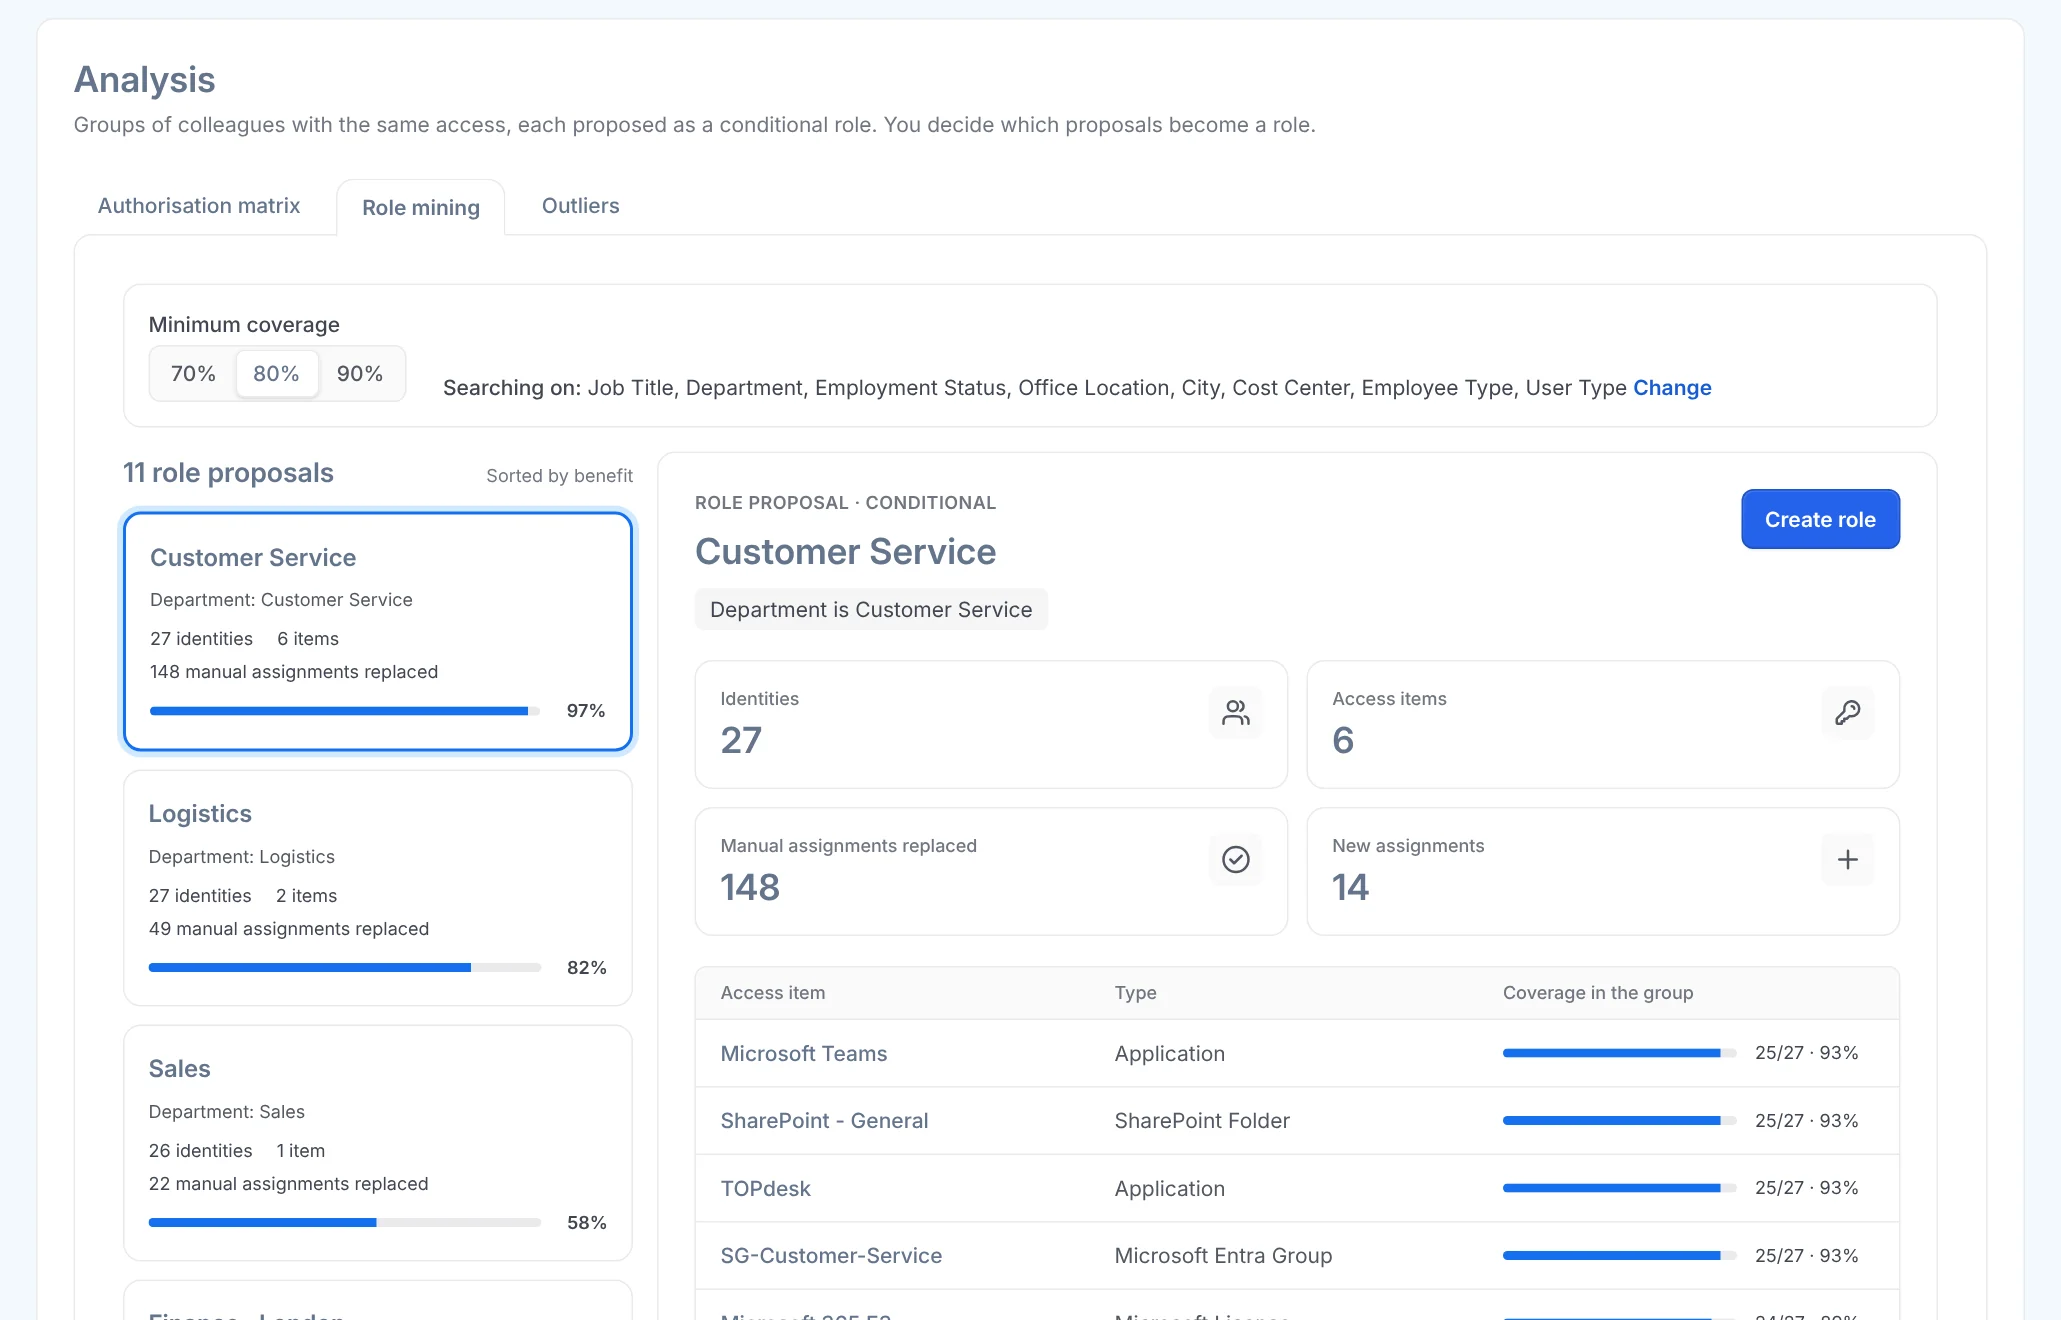Click the Department is Customer Service condition chip
The height and width of the screenshot is (1320, 2061).
871,609
